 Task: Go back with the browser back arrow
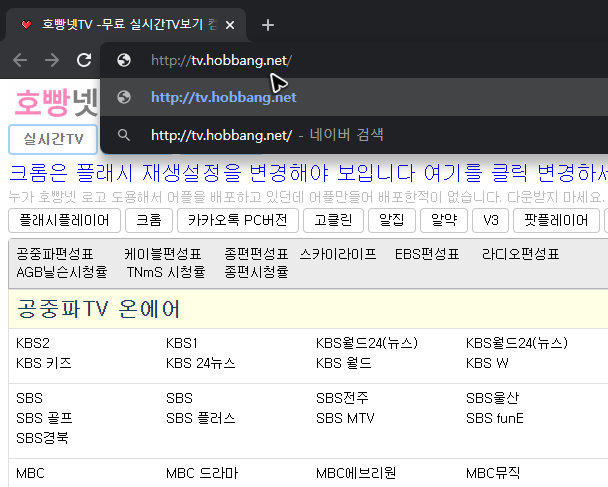pyautogui.click(x=20, y=60)
